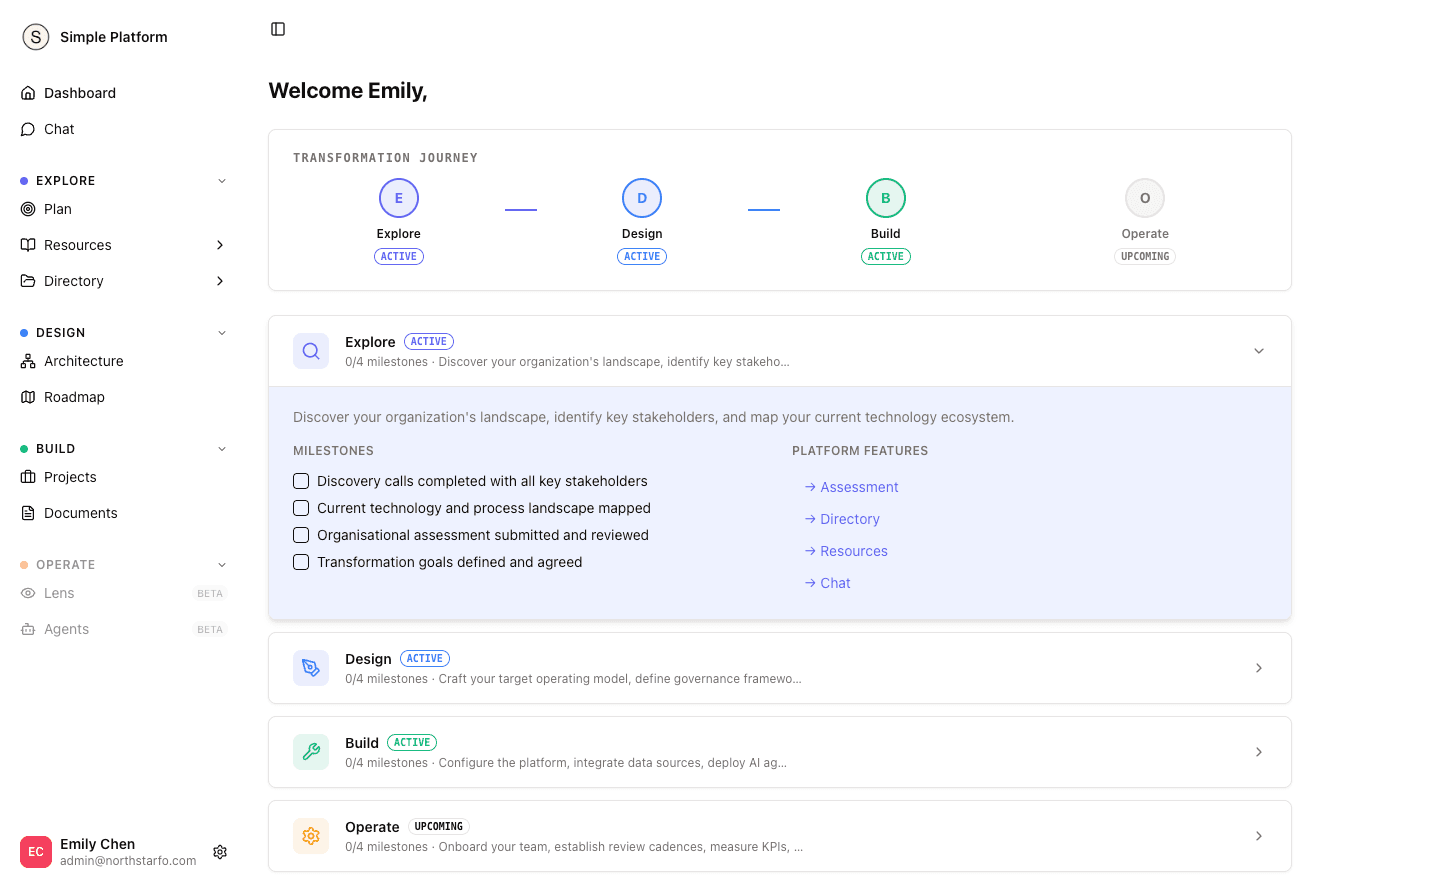Click the Directory folder icon
Image resolution: width=1441 pixels, height=890 pixels.
28,281
